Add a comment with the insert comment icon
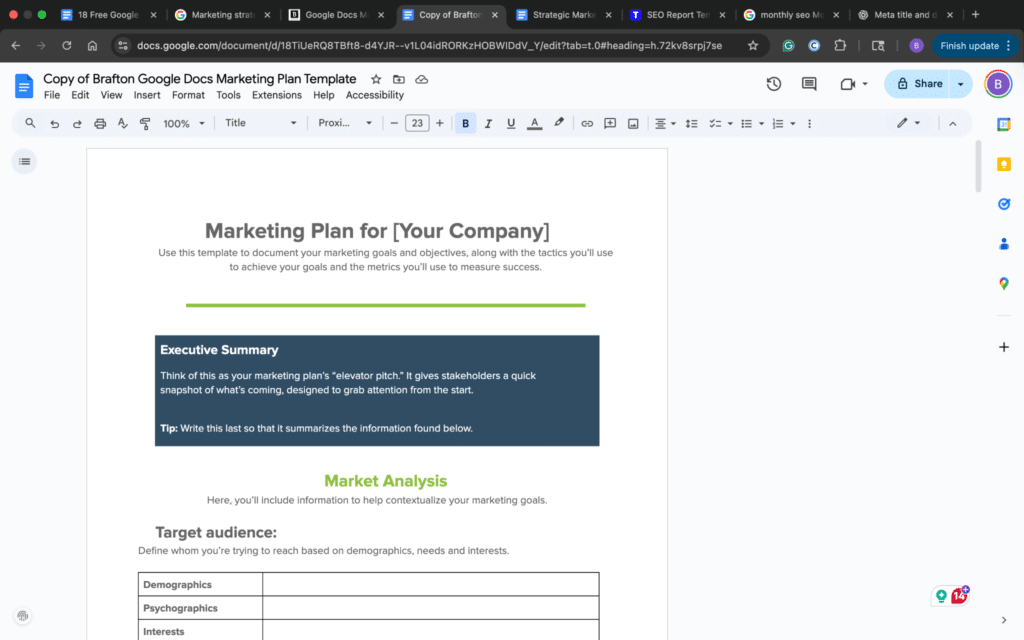1024x640 pixels. coord(610,122)
